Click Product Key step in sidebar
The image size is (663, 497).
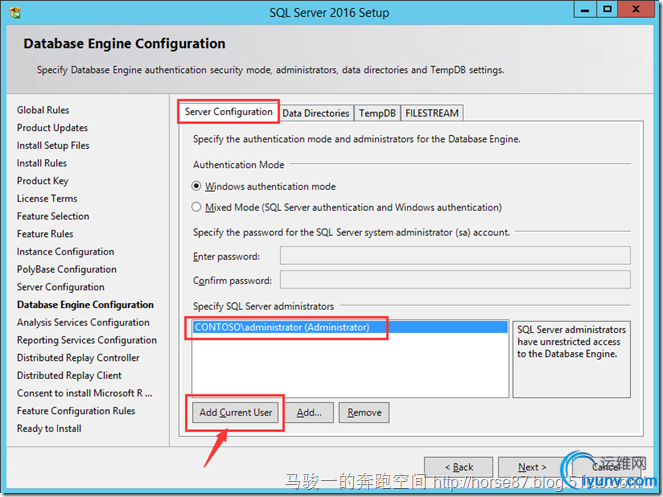coord(43,181)
